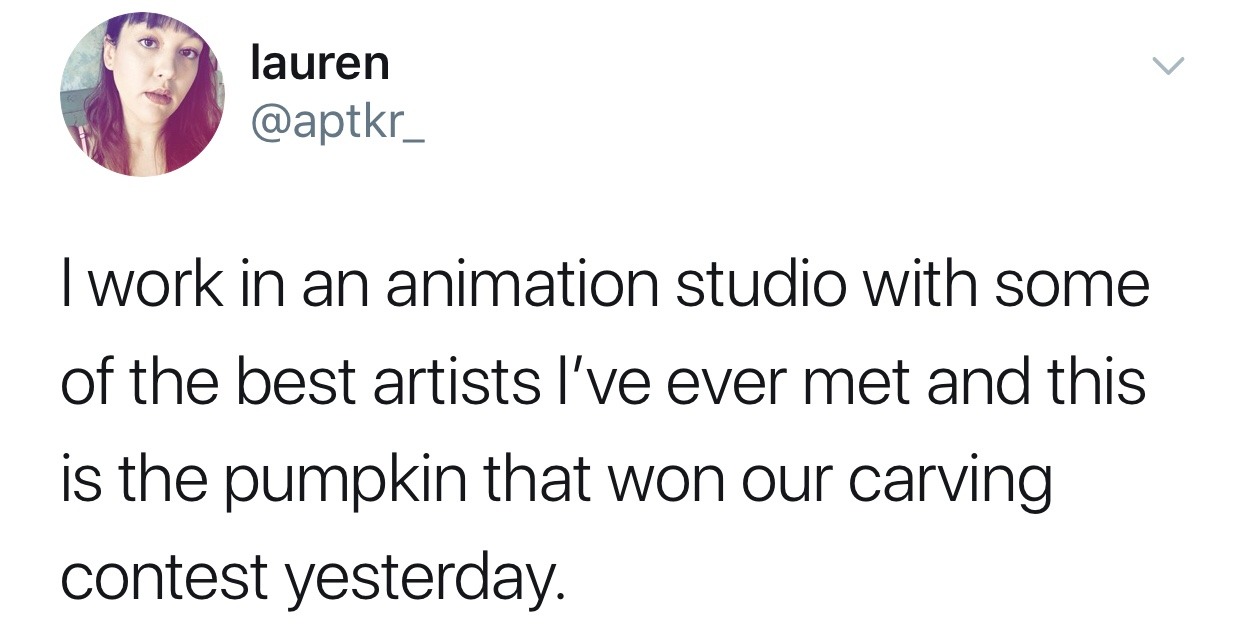Click the first line starting "I work in"

point(605,284)
